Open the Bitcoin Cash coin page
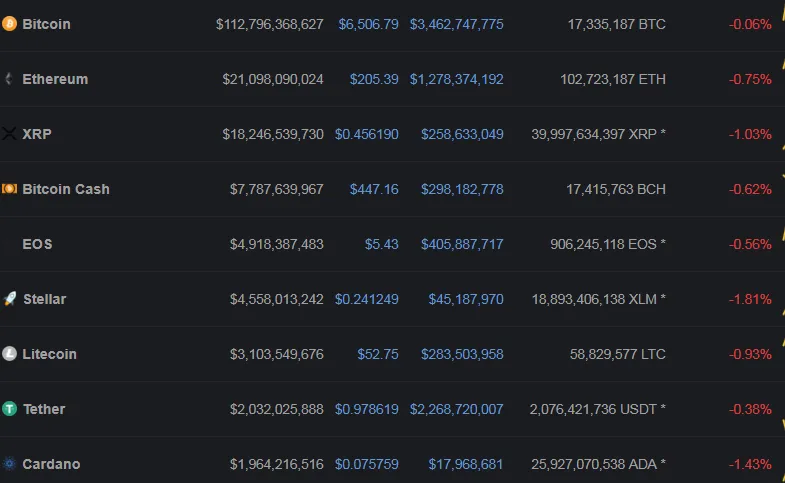785x483 pixels. tap(66, 189)
